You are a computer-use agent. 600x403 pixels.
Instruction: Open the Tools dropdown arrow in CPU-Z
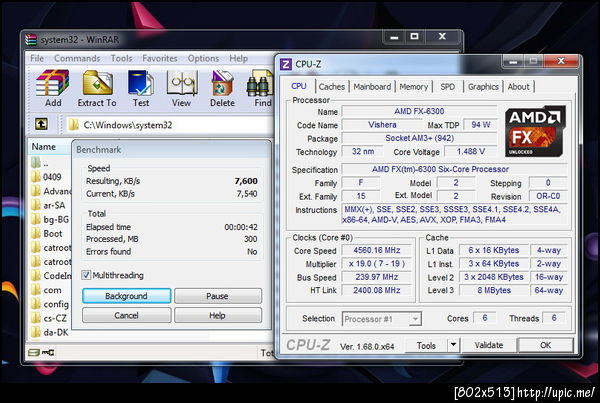453,345
